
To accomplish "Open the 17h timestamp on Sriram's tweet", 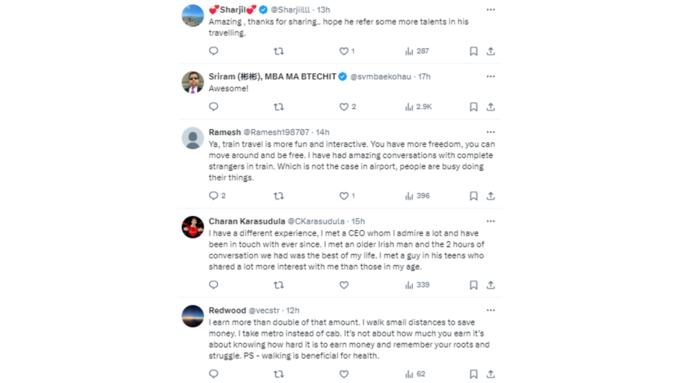I will click(424, 77).
